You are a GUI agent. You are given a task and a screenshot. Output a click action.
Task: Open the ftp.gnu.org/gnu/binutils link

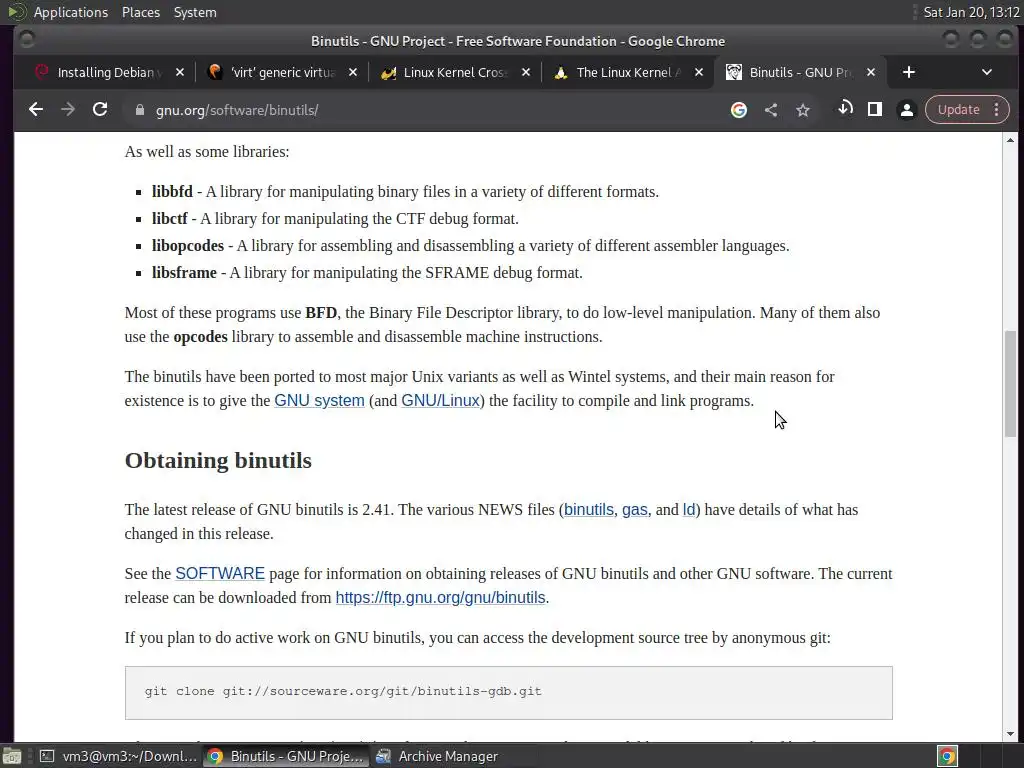pyautogui.click(x=440, y=598)
